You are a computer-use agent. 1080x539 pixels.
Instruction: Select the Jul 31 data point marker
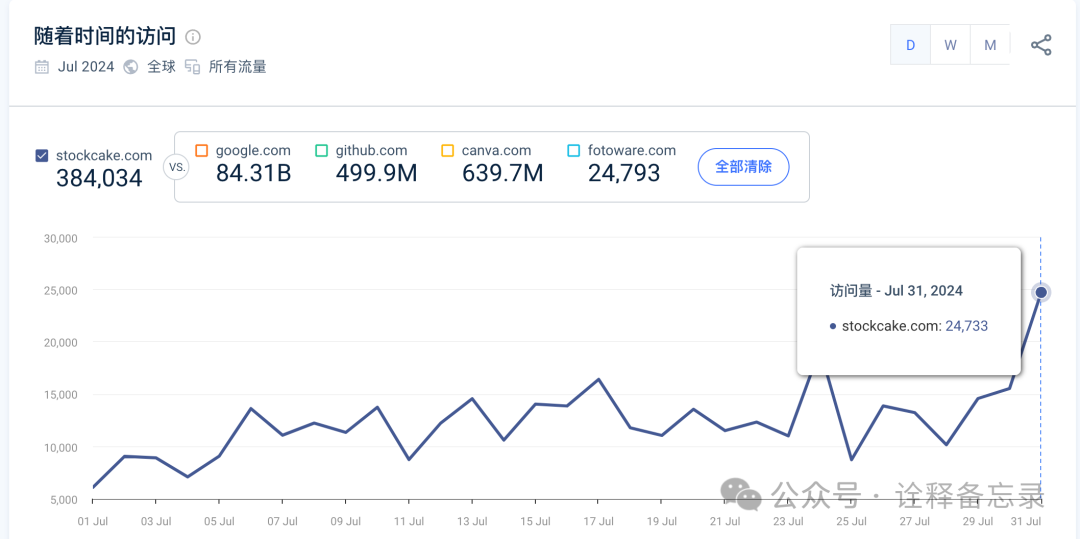click(1041, 293)
